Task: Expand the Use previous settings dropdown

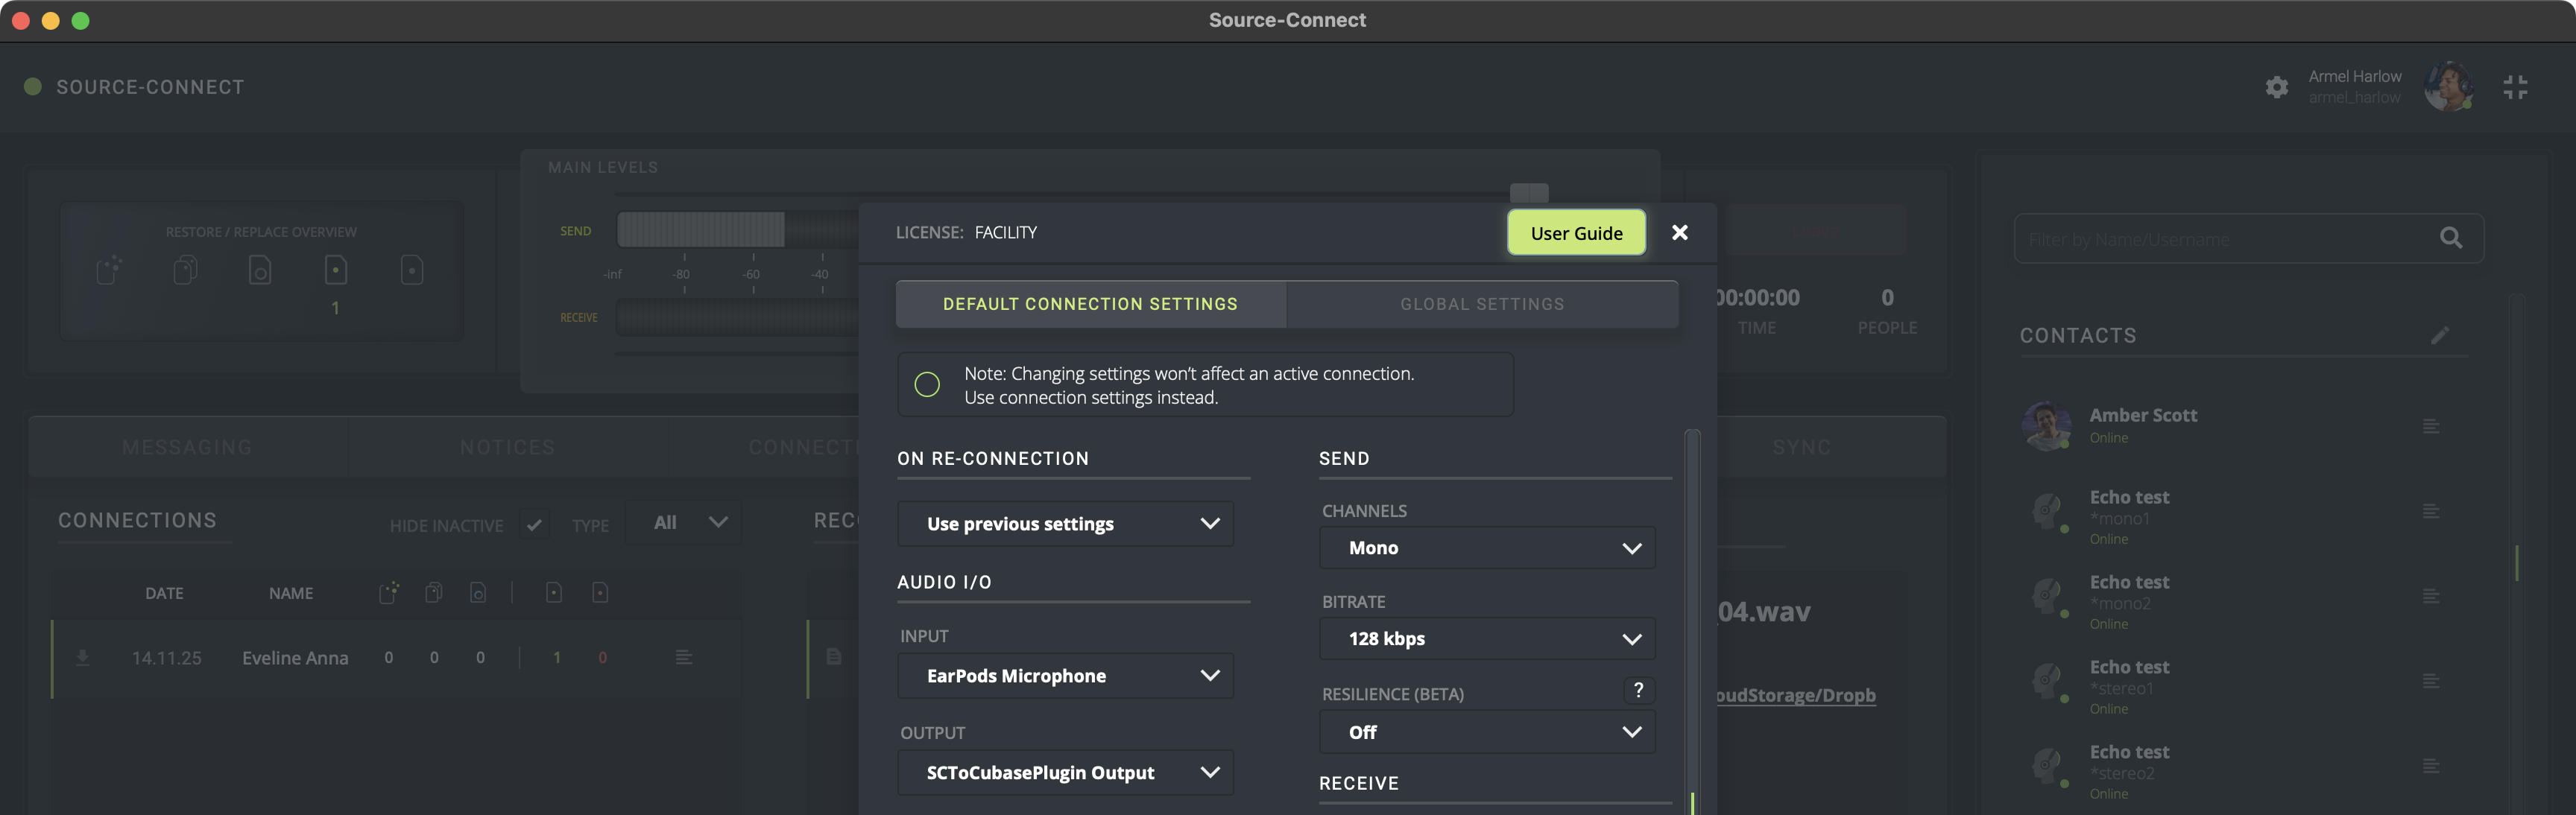Action: click(x=1065, y=524)
